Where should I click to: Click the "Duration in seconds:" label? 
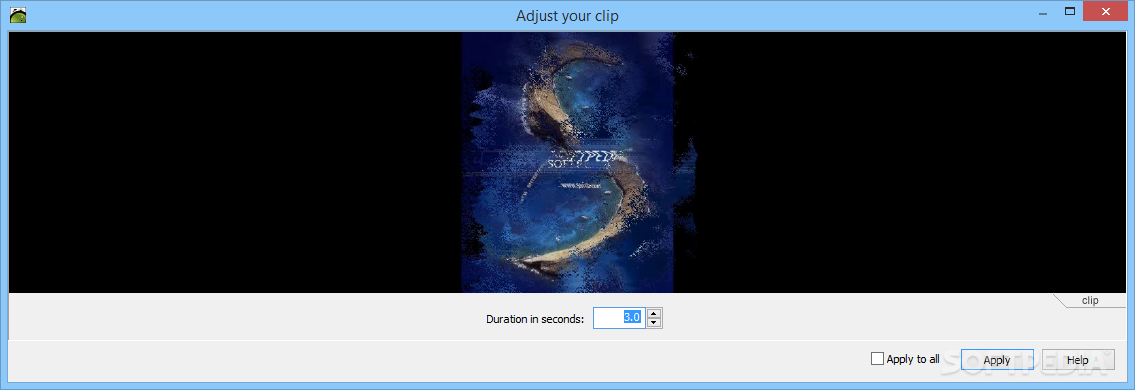[x=535, y=318]
